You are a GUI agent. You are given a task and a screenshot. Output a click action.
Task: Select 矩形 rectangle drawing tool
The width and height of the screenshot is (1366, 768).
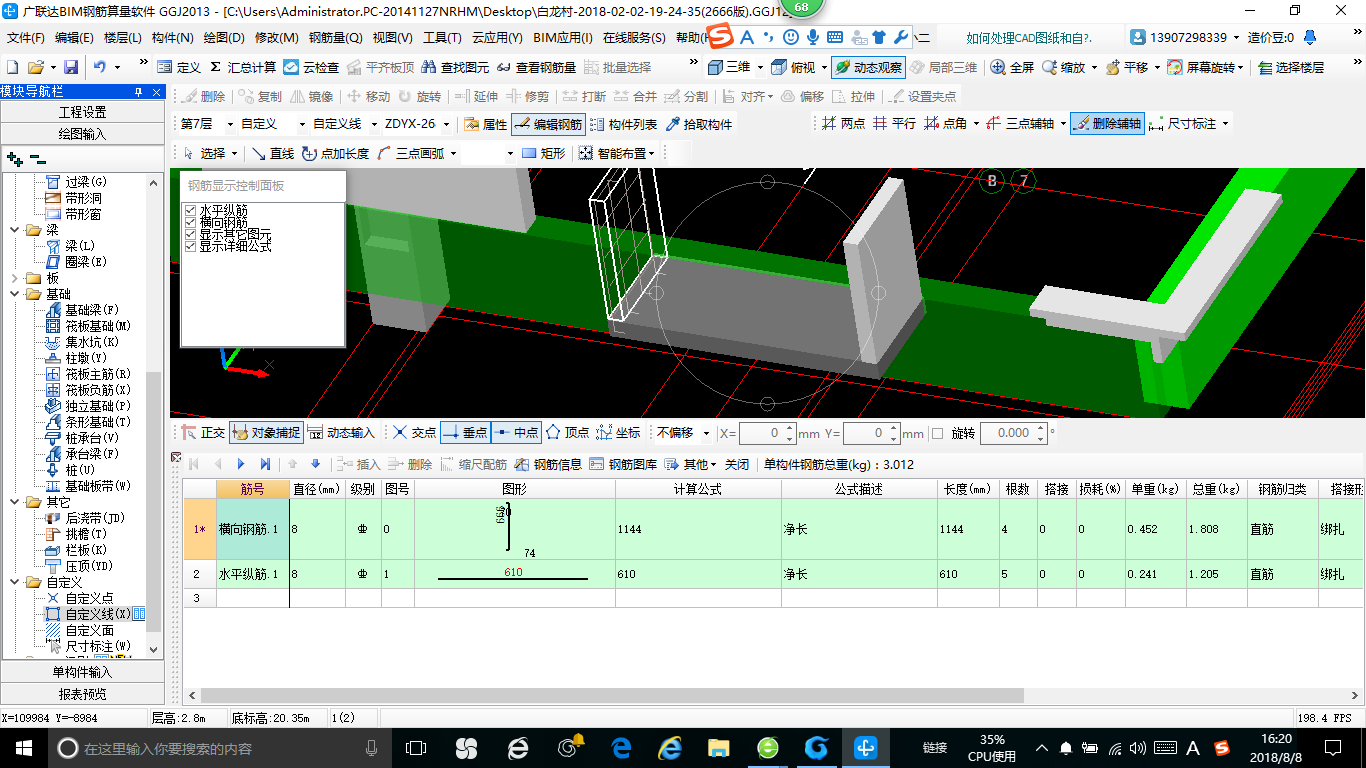tap(543, 153)
